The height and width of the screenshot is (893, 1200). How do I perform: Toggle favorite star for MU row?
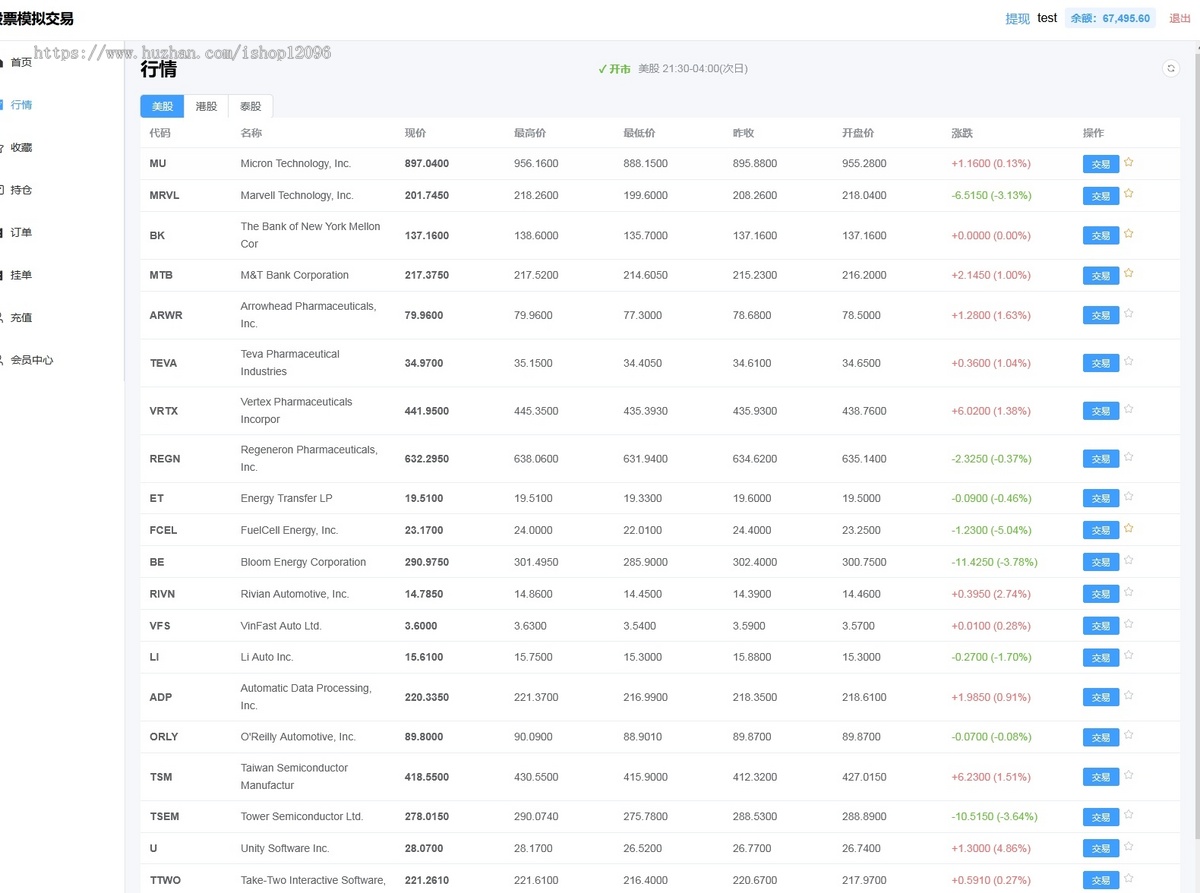click(1128, 162)
